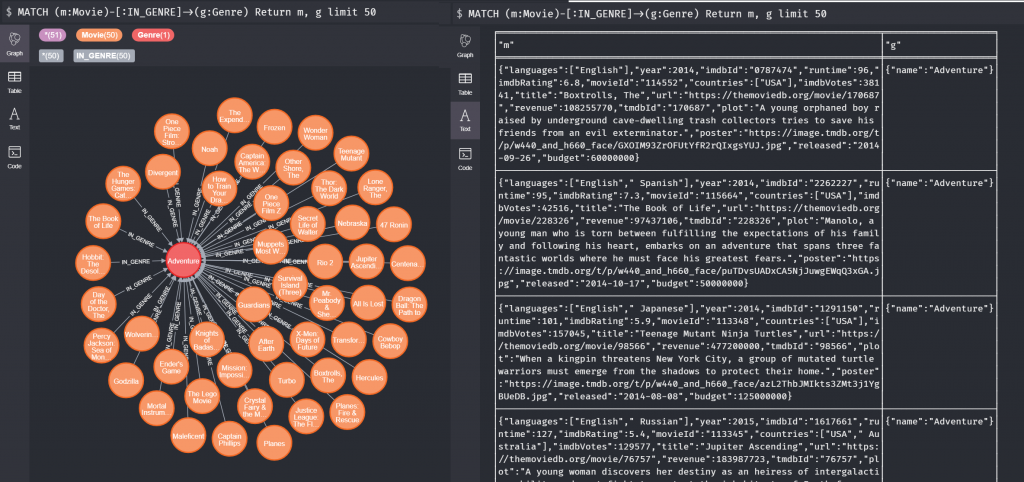Select the Frozen movie node
This screenshot has height=482, width=1024.
(x=274, y=128)
